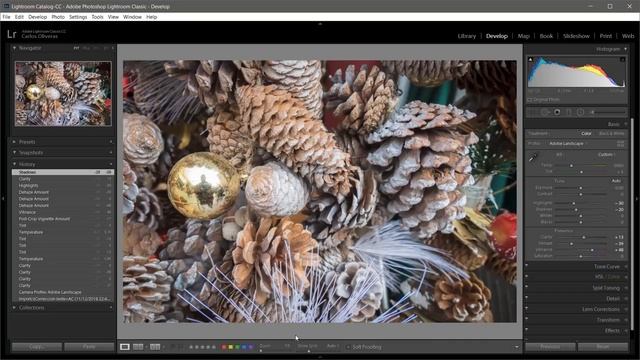Switch to the Slideshow module

[x=576, y=36]
